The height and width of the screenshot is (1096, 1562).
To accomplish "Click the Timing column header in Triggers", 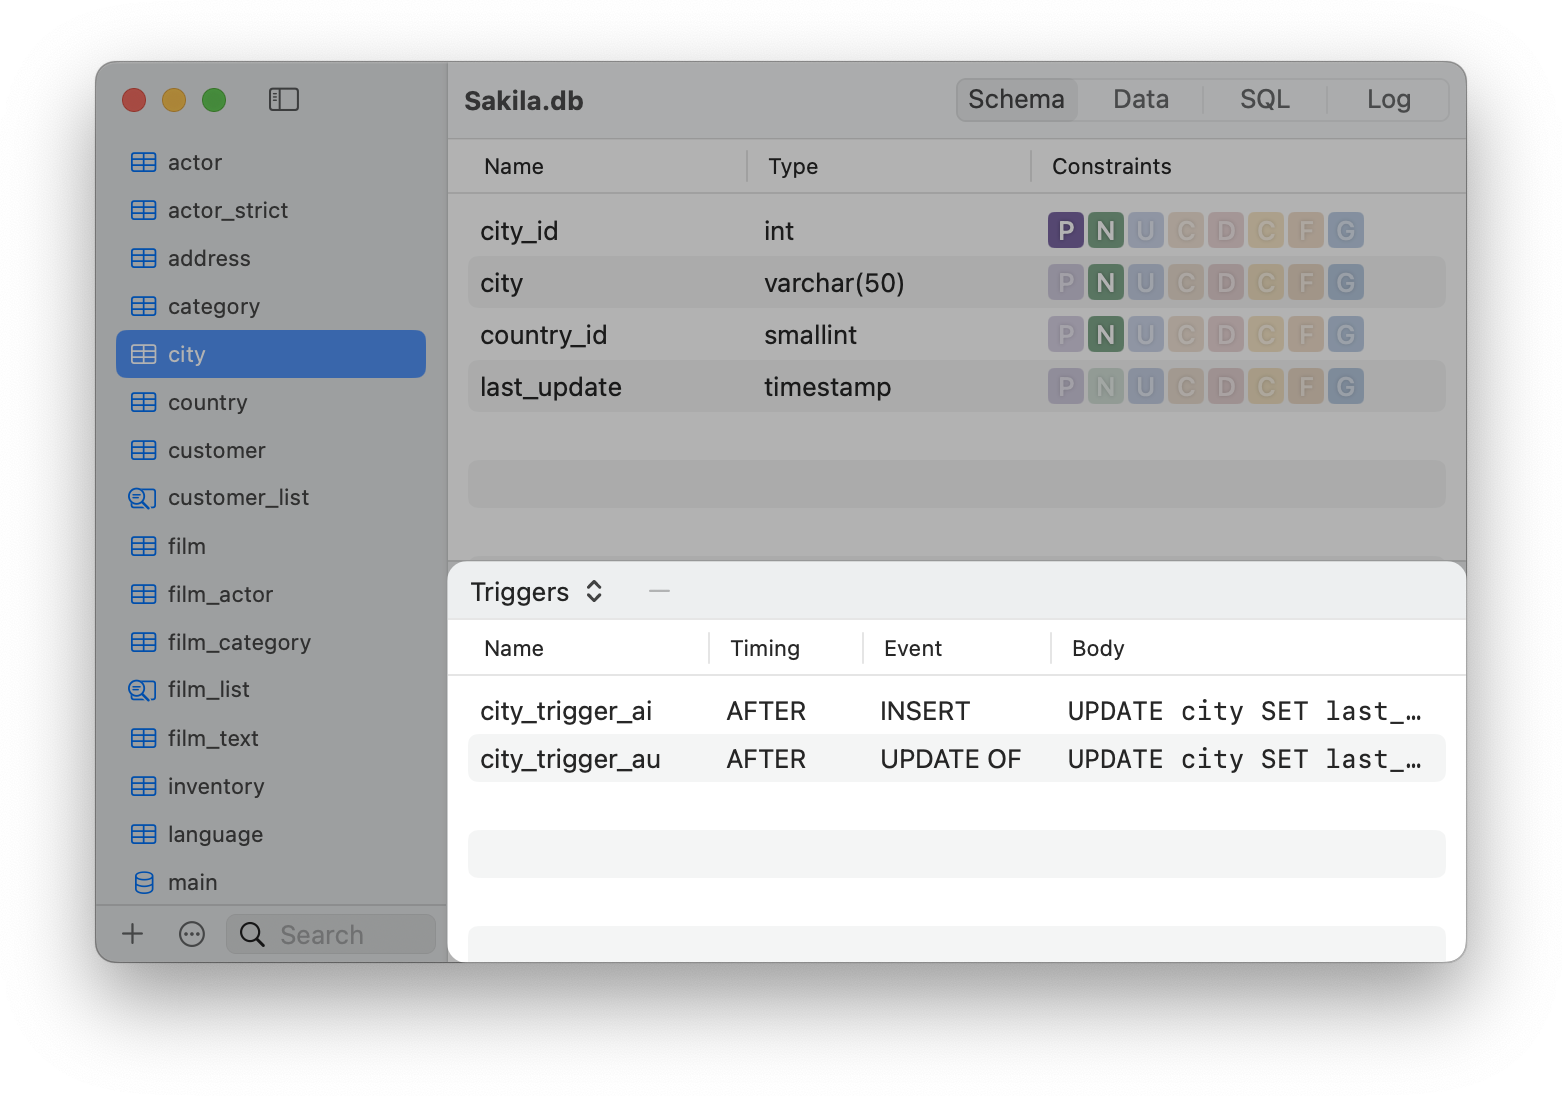I will point(765,648).
